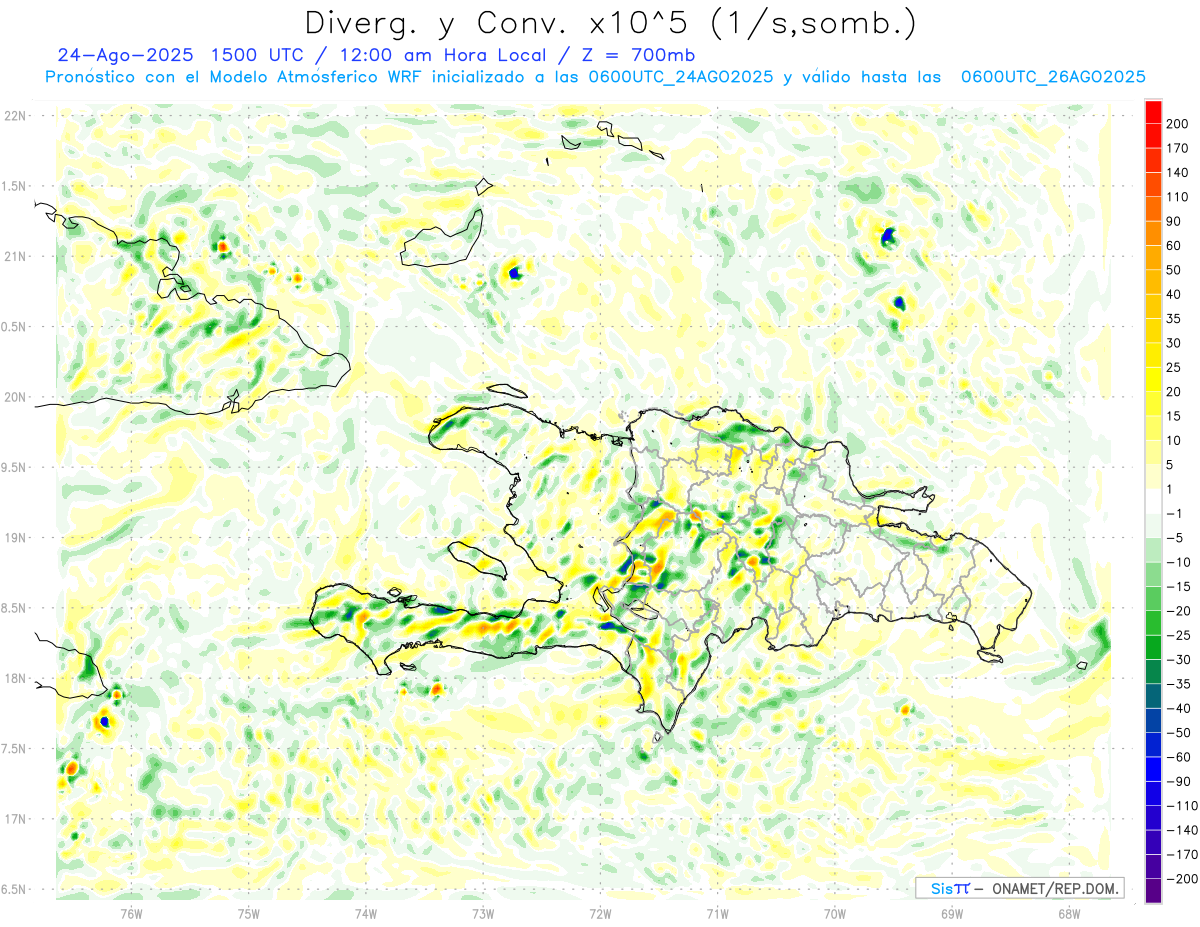Click the positive '25' colorbar value
Screen dimensions: 1200x927
coord(1175,367)
